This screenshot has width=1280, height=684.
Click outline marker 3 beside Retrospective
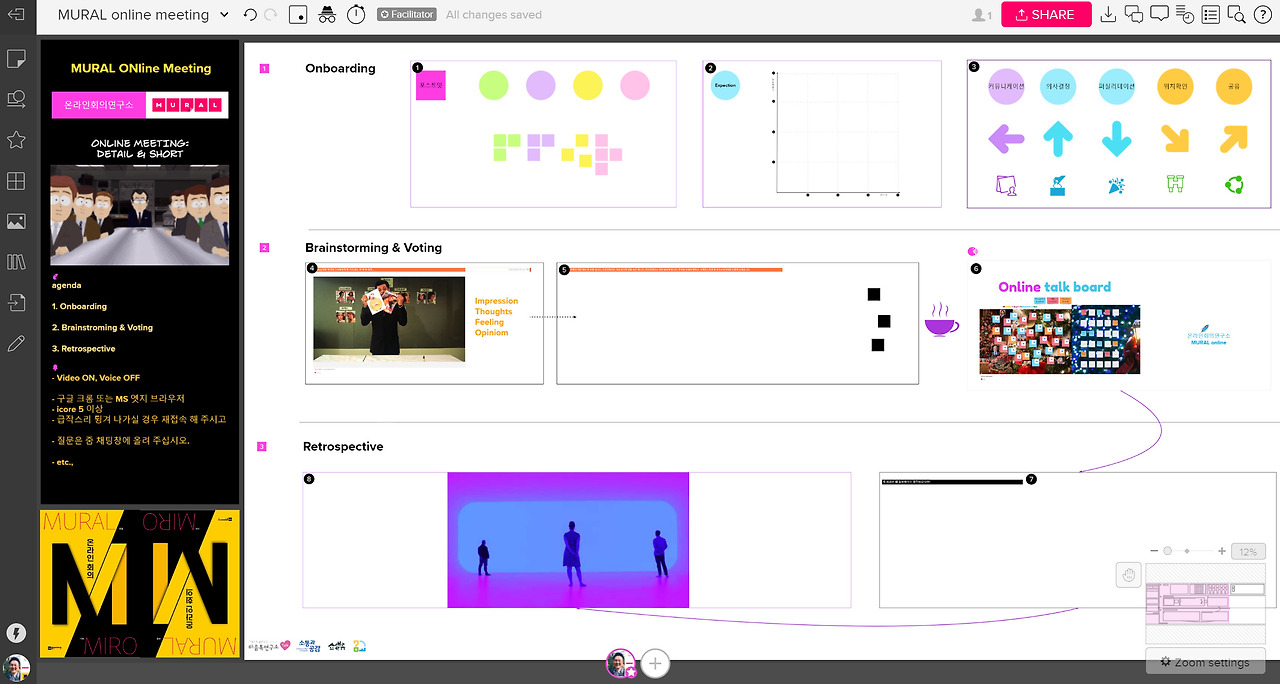262,447
